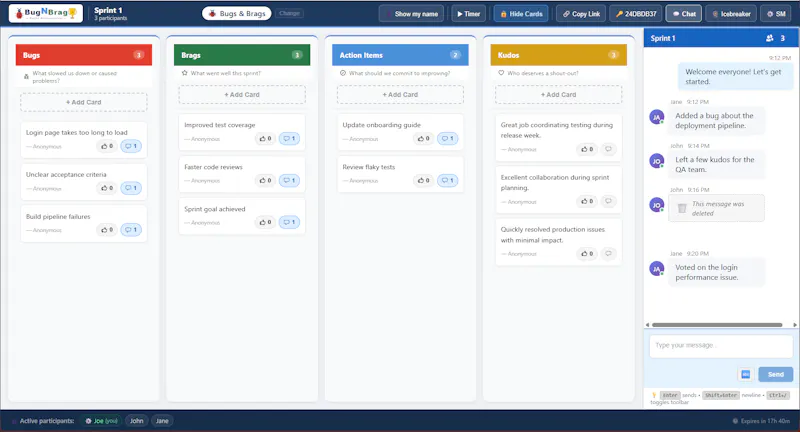Click the green Brags column header

point(242,55)
